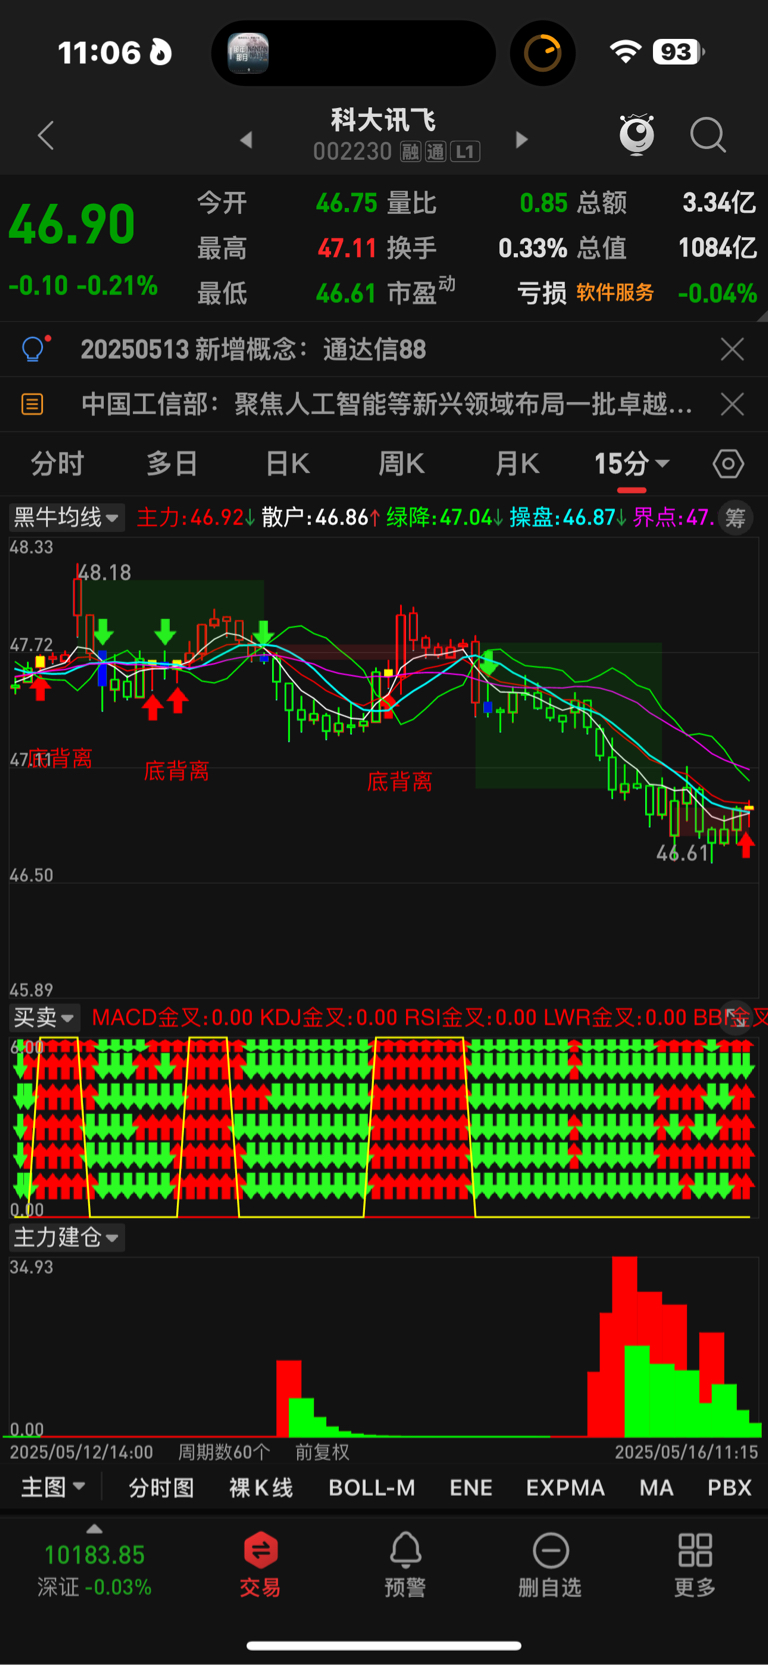Open the 软件服务 sector link
Screen dimensions: 768x1665
[615, 293]
